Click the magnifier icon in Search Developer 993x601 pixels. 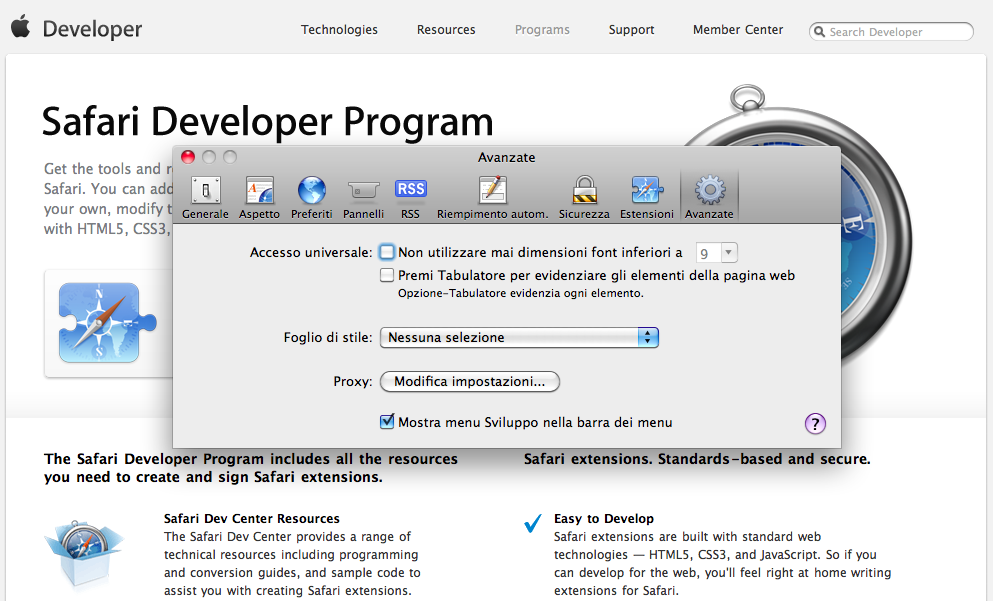tap(819, 32)
